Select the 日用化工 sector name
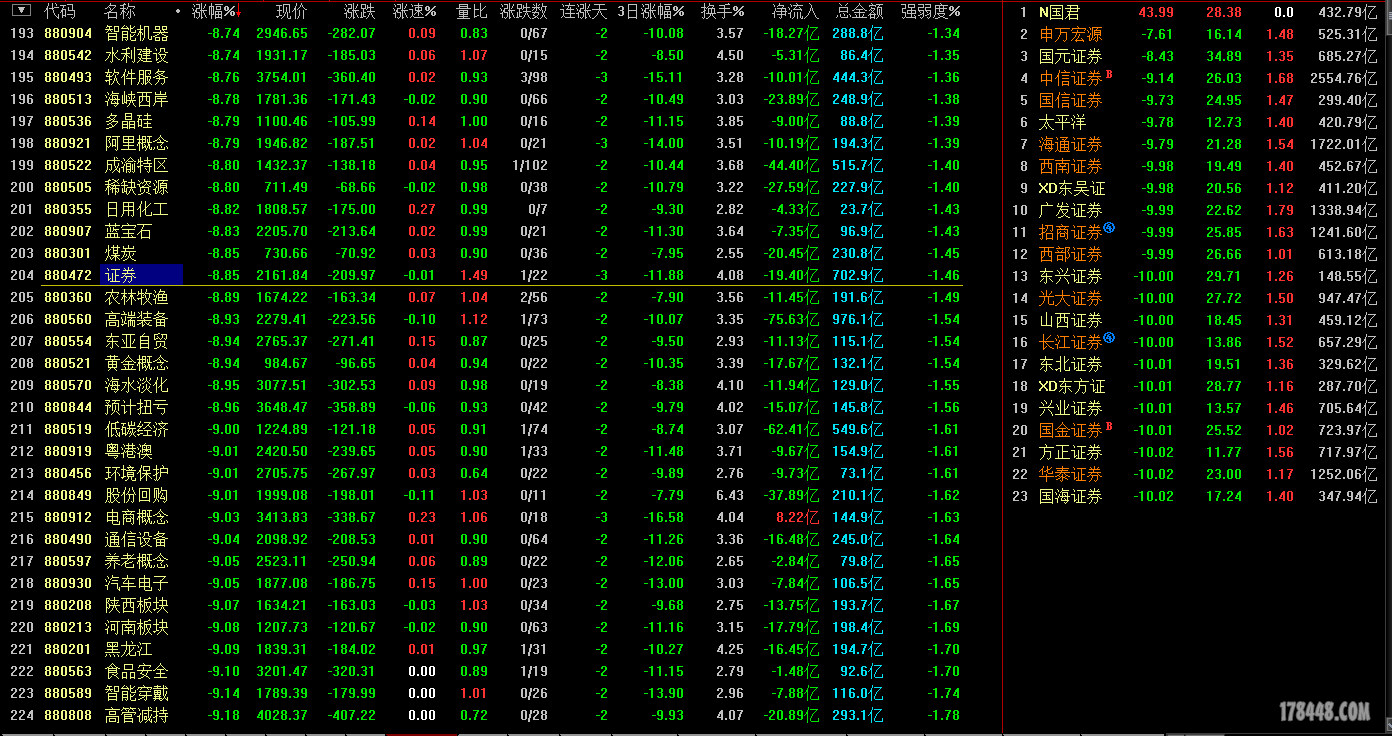 137,209
